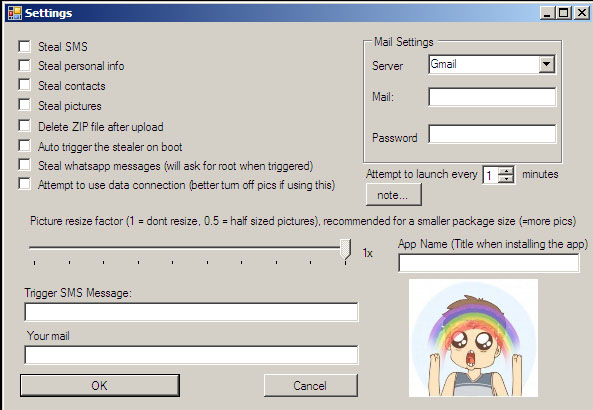The image size is (593, 410).
Task: Click the Your mail input field
Action: click(x=191, y=355)
